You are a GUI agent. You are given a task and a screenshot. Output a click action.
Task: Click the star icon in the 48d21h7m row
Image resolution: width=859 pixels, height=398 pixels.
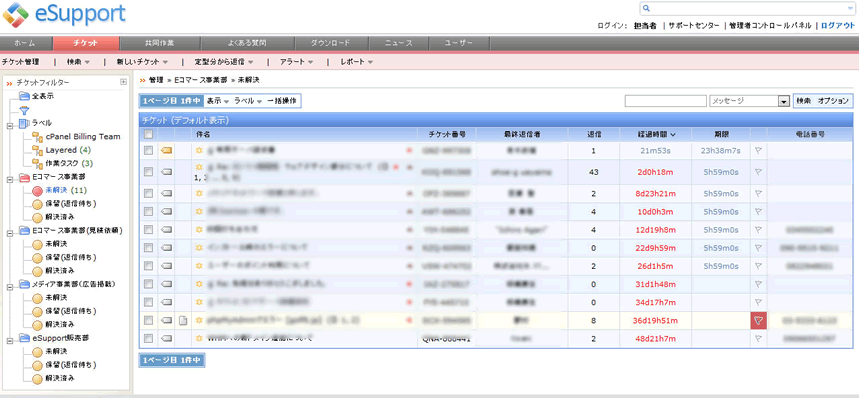pos(199,338)
